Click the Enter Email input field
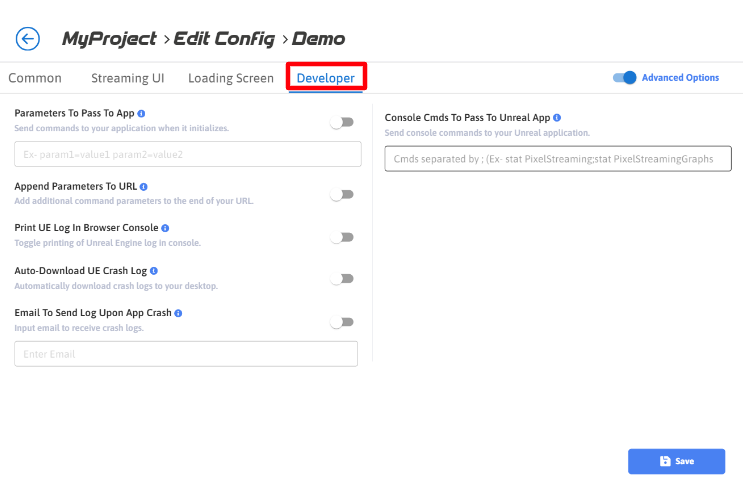Image resolution: width=747 pixels, height=493 pixels. click(x=186, y=354)
